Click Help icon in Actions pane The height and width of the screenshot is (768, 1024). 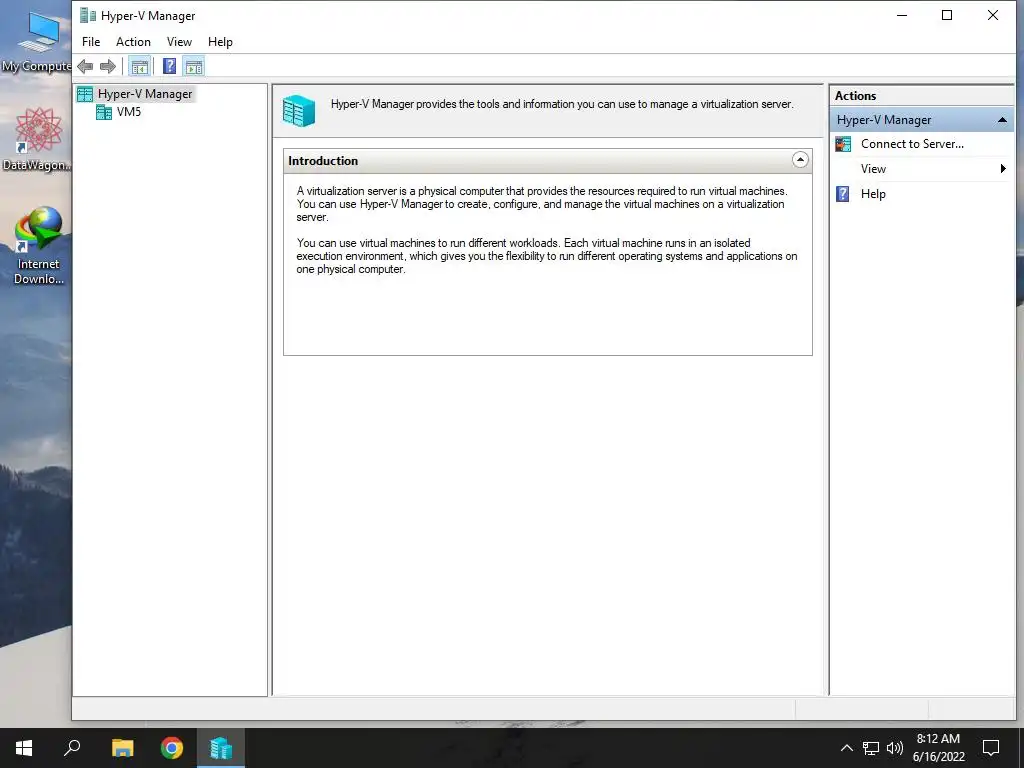click(x=843, y=194)
